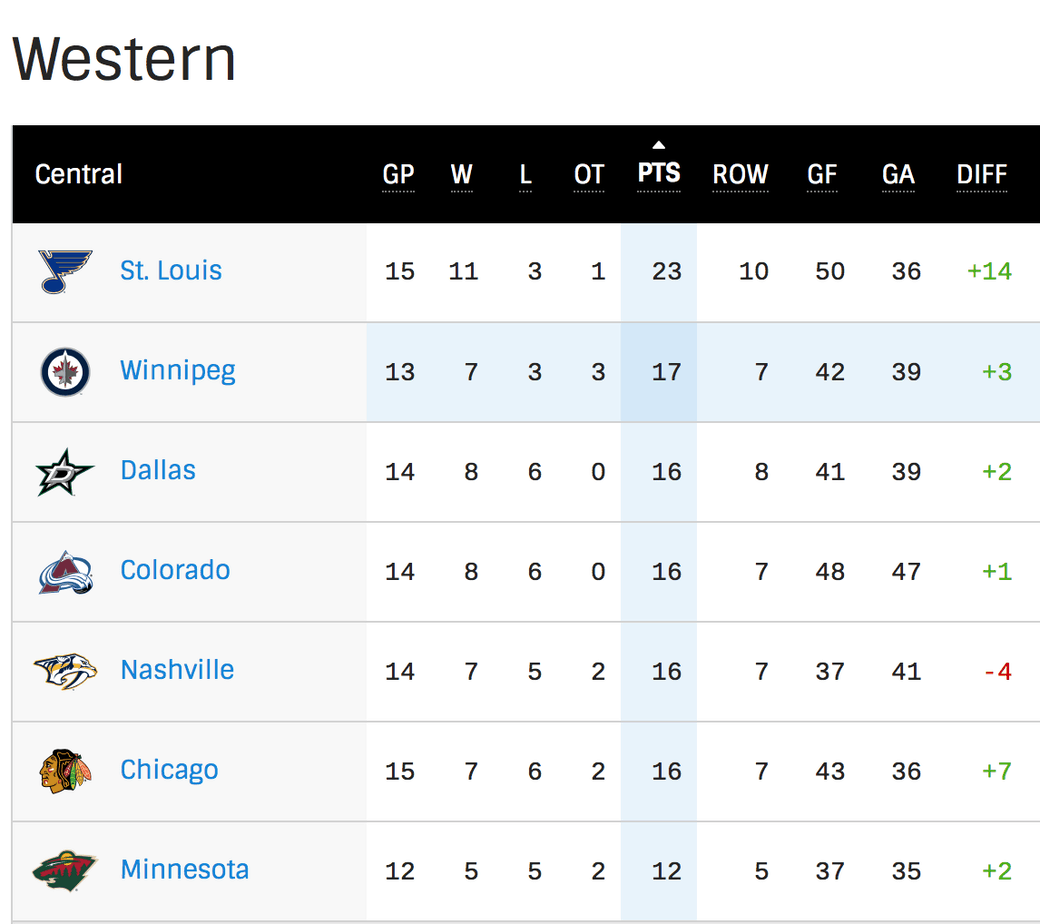Image resolution: width=1040 pixels, height=924 pixels.
Task: Click the Winnipeg Jets logo
Action: click(x=65, y=371)
